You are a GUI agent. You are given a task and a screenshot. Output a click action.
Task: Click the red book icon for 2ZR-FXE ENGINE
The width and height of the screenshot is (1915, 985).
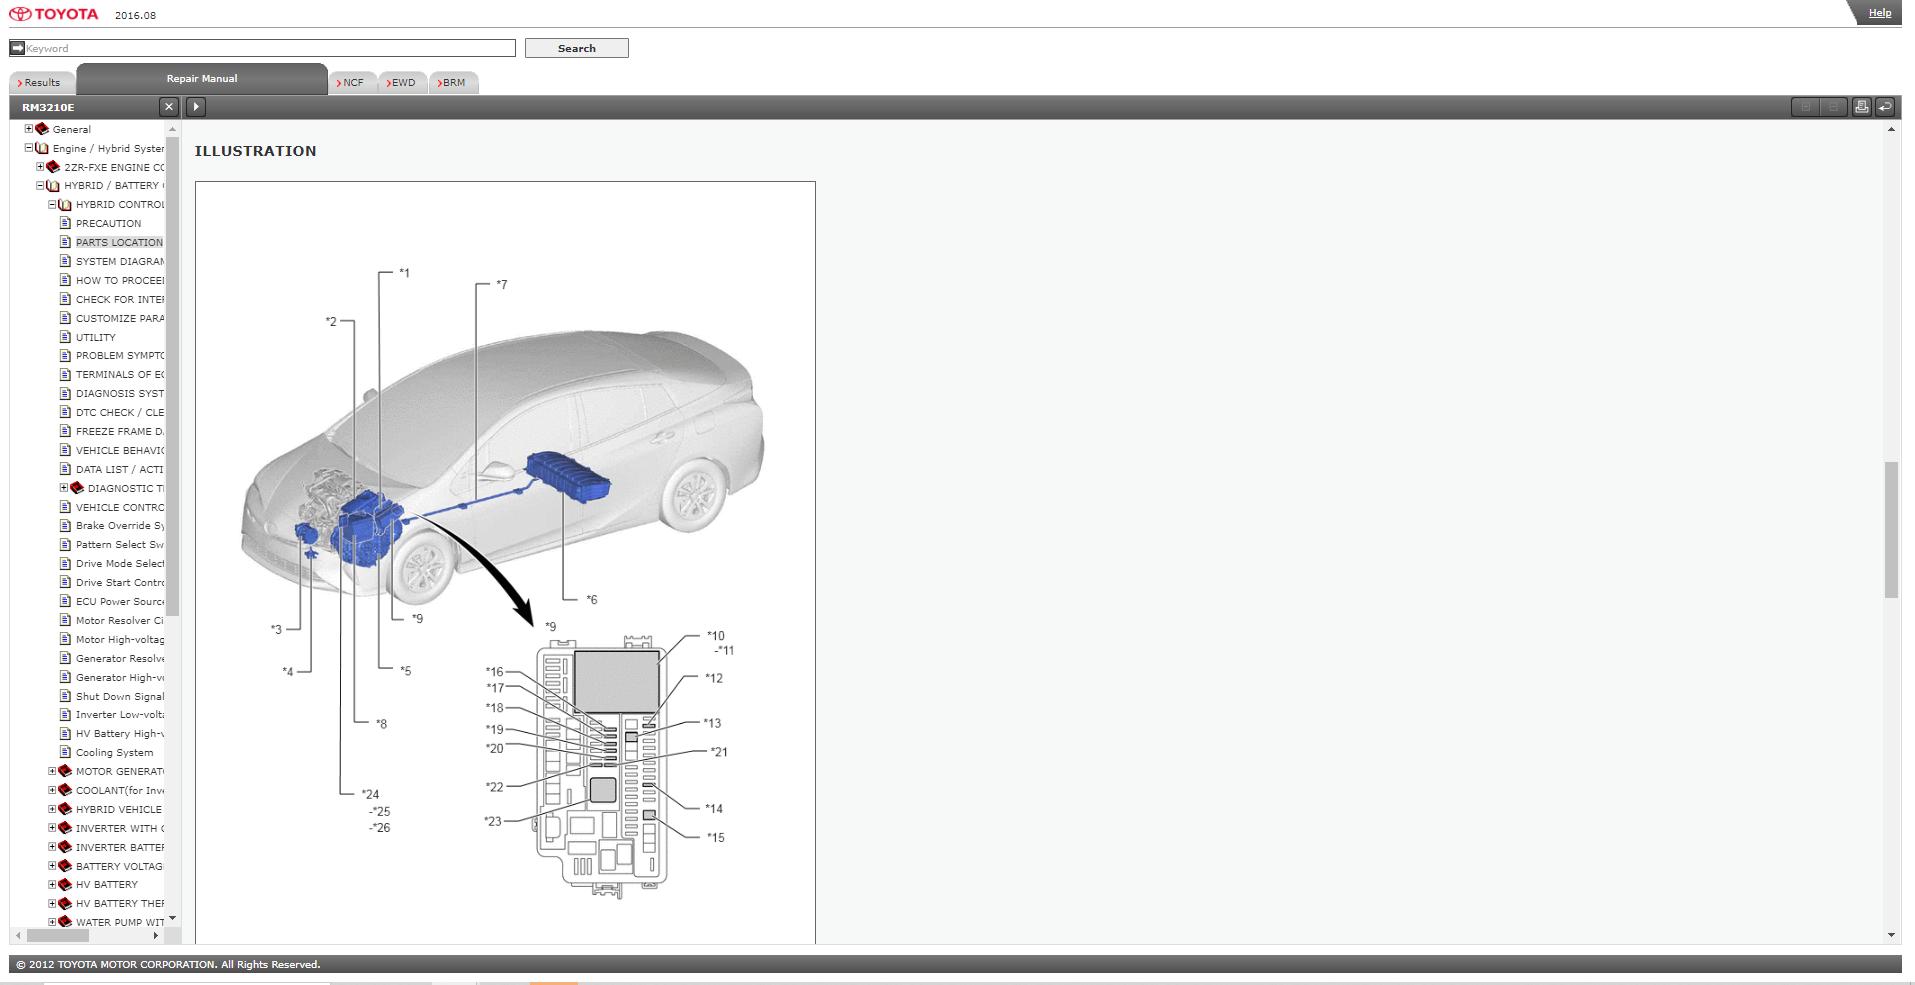(x=53, y=167)
